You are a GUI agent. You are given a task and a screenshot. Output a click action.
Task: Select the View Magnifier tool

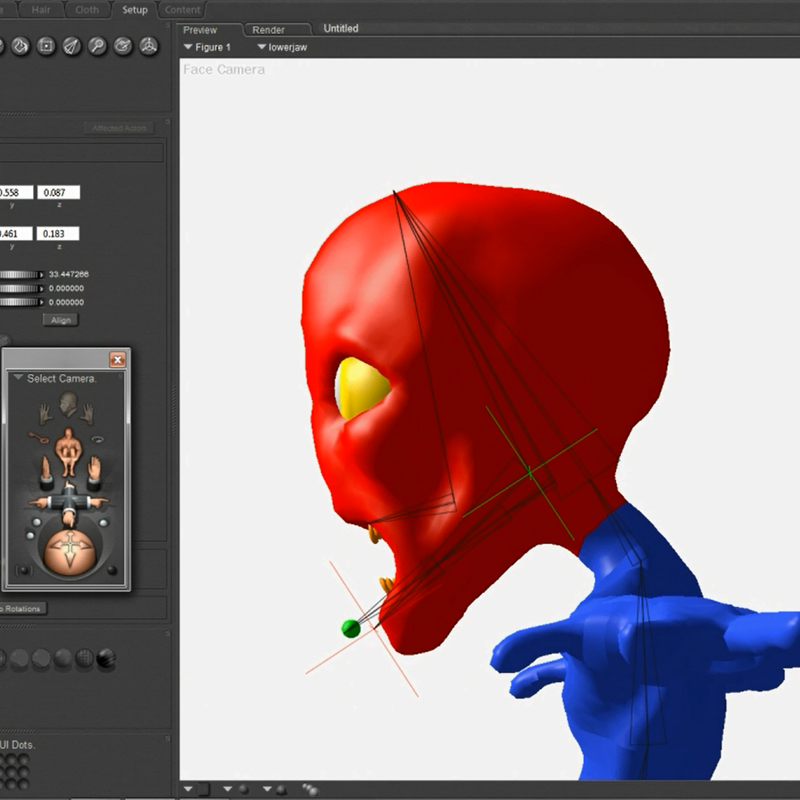tap(97, 46)
